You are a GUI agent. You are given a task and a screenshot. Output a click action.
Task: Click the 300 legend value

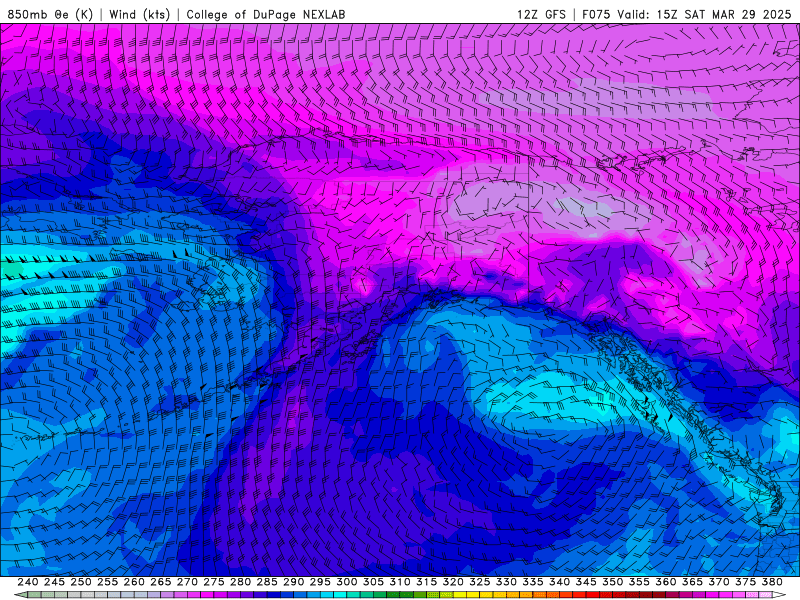[x=346, y=582]
